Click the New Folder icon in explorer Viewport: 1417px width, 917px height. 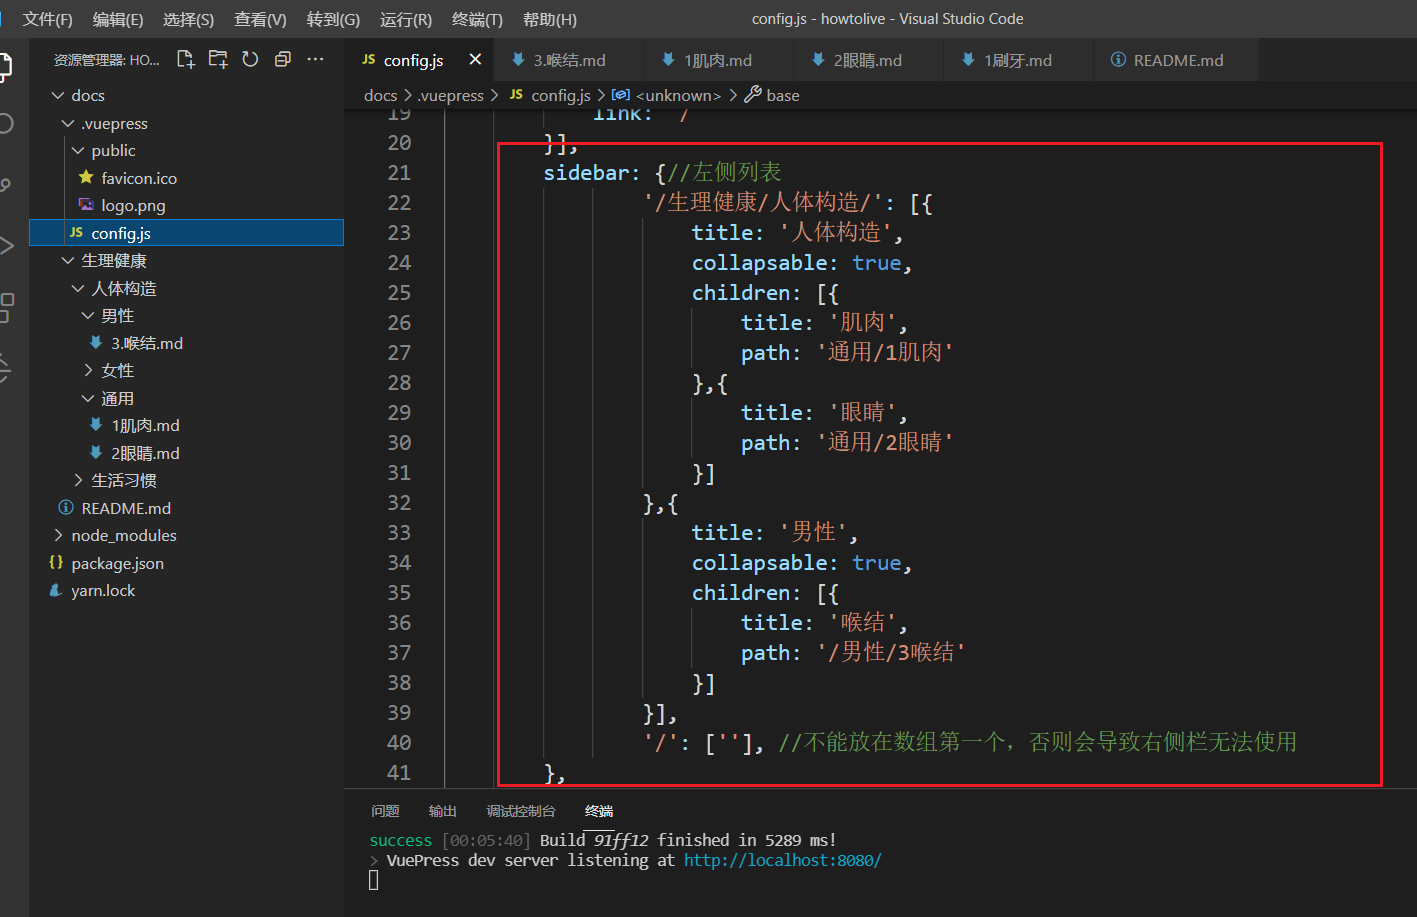point(218,60)
